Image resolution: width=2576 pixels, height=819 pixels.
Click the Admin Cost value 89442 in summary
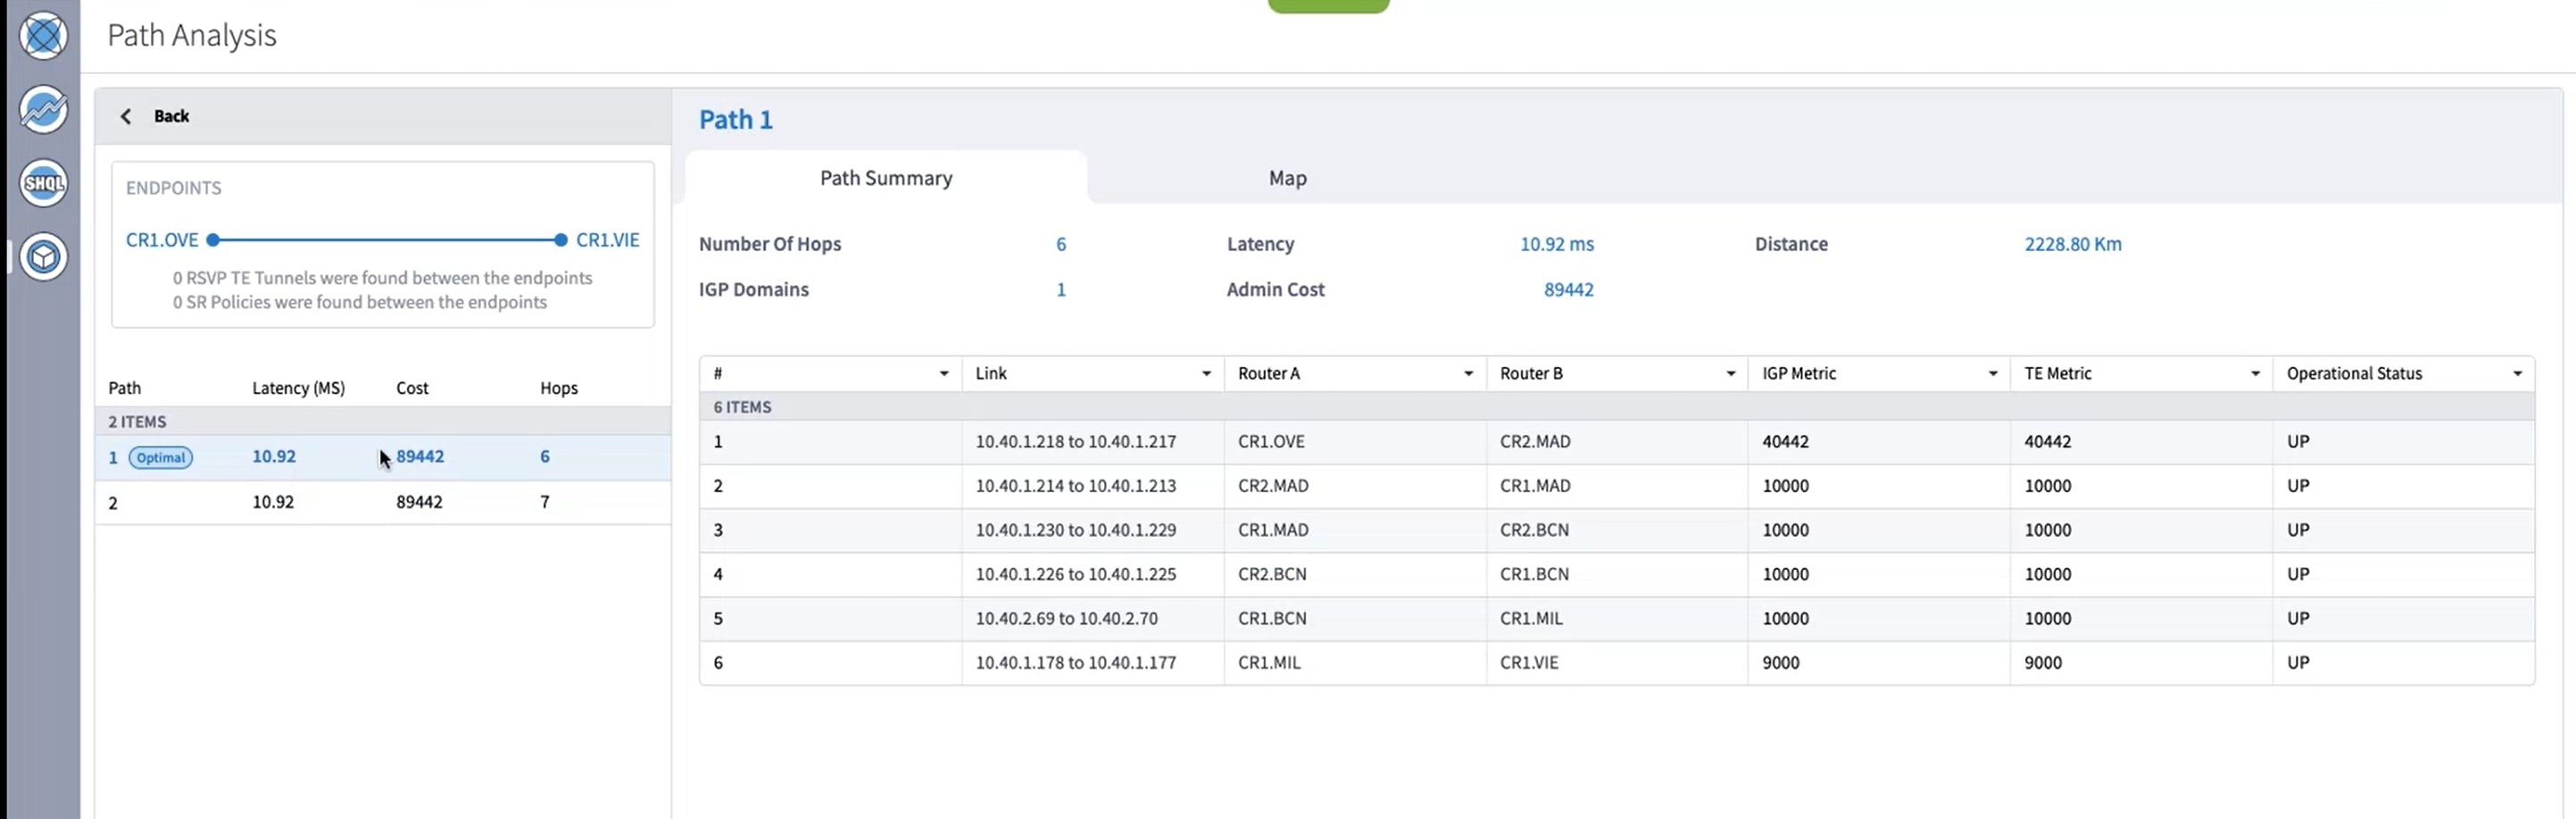[x=1569, y=290]
